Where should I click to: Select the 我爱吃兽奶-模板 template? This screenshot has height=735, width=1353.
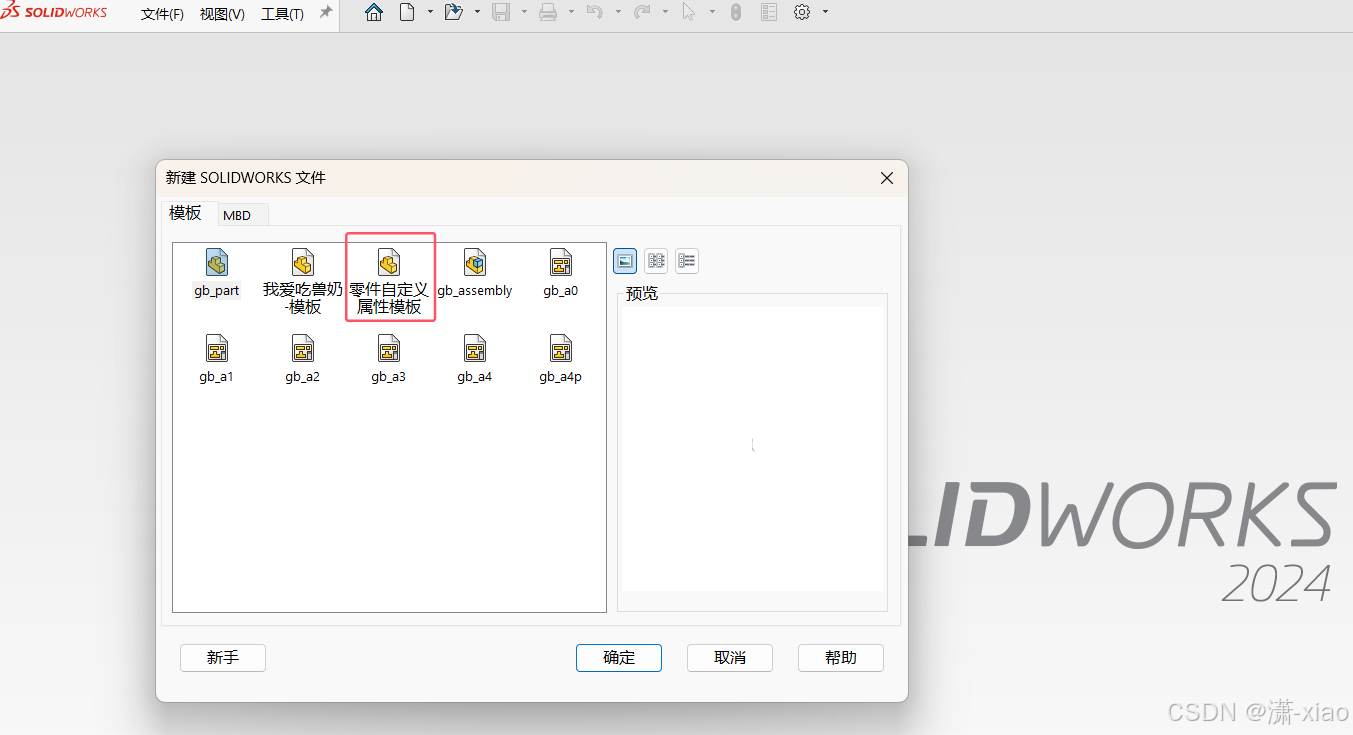(x=303, y=283)
